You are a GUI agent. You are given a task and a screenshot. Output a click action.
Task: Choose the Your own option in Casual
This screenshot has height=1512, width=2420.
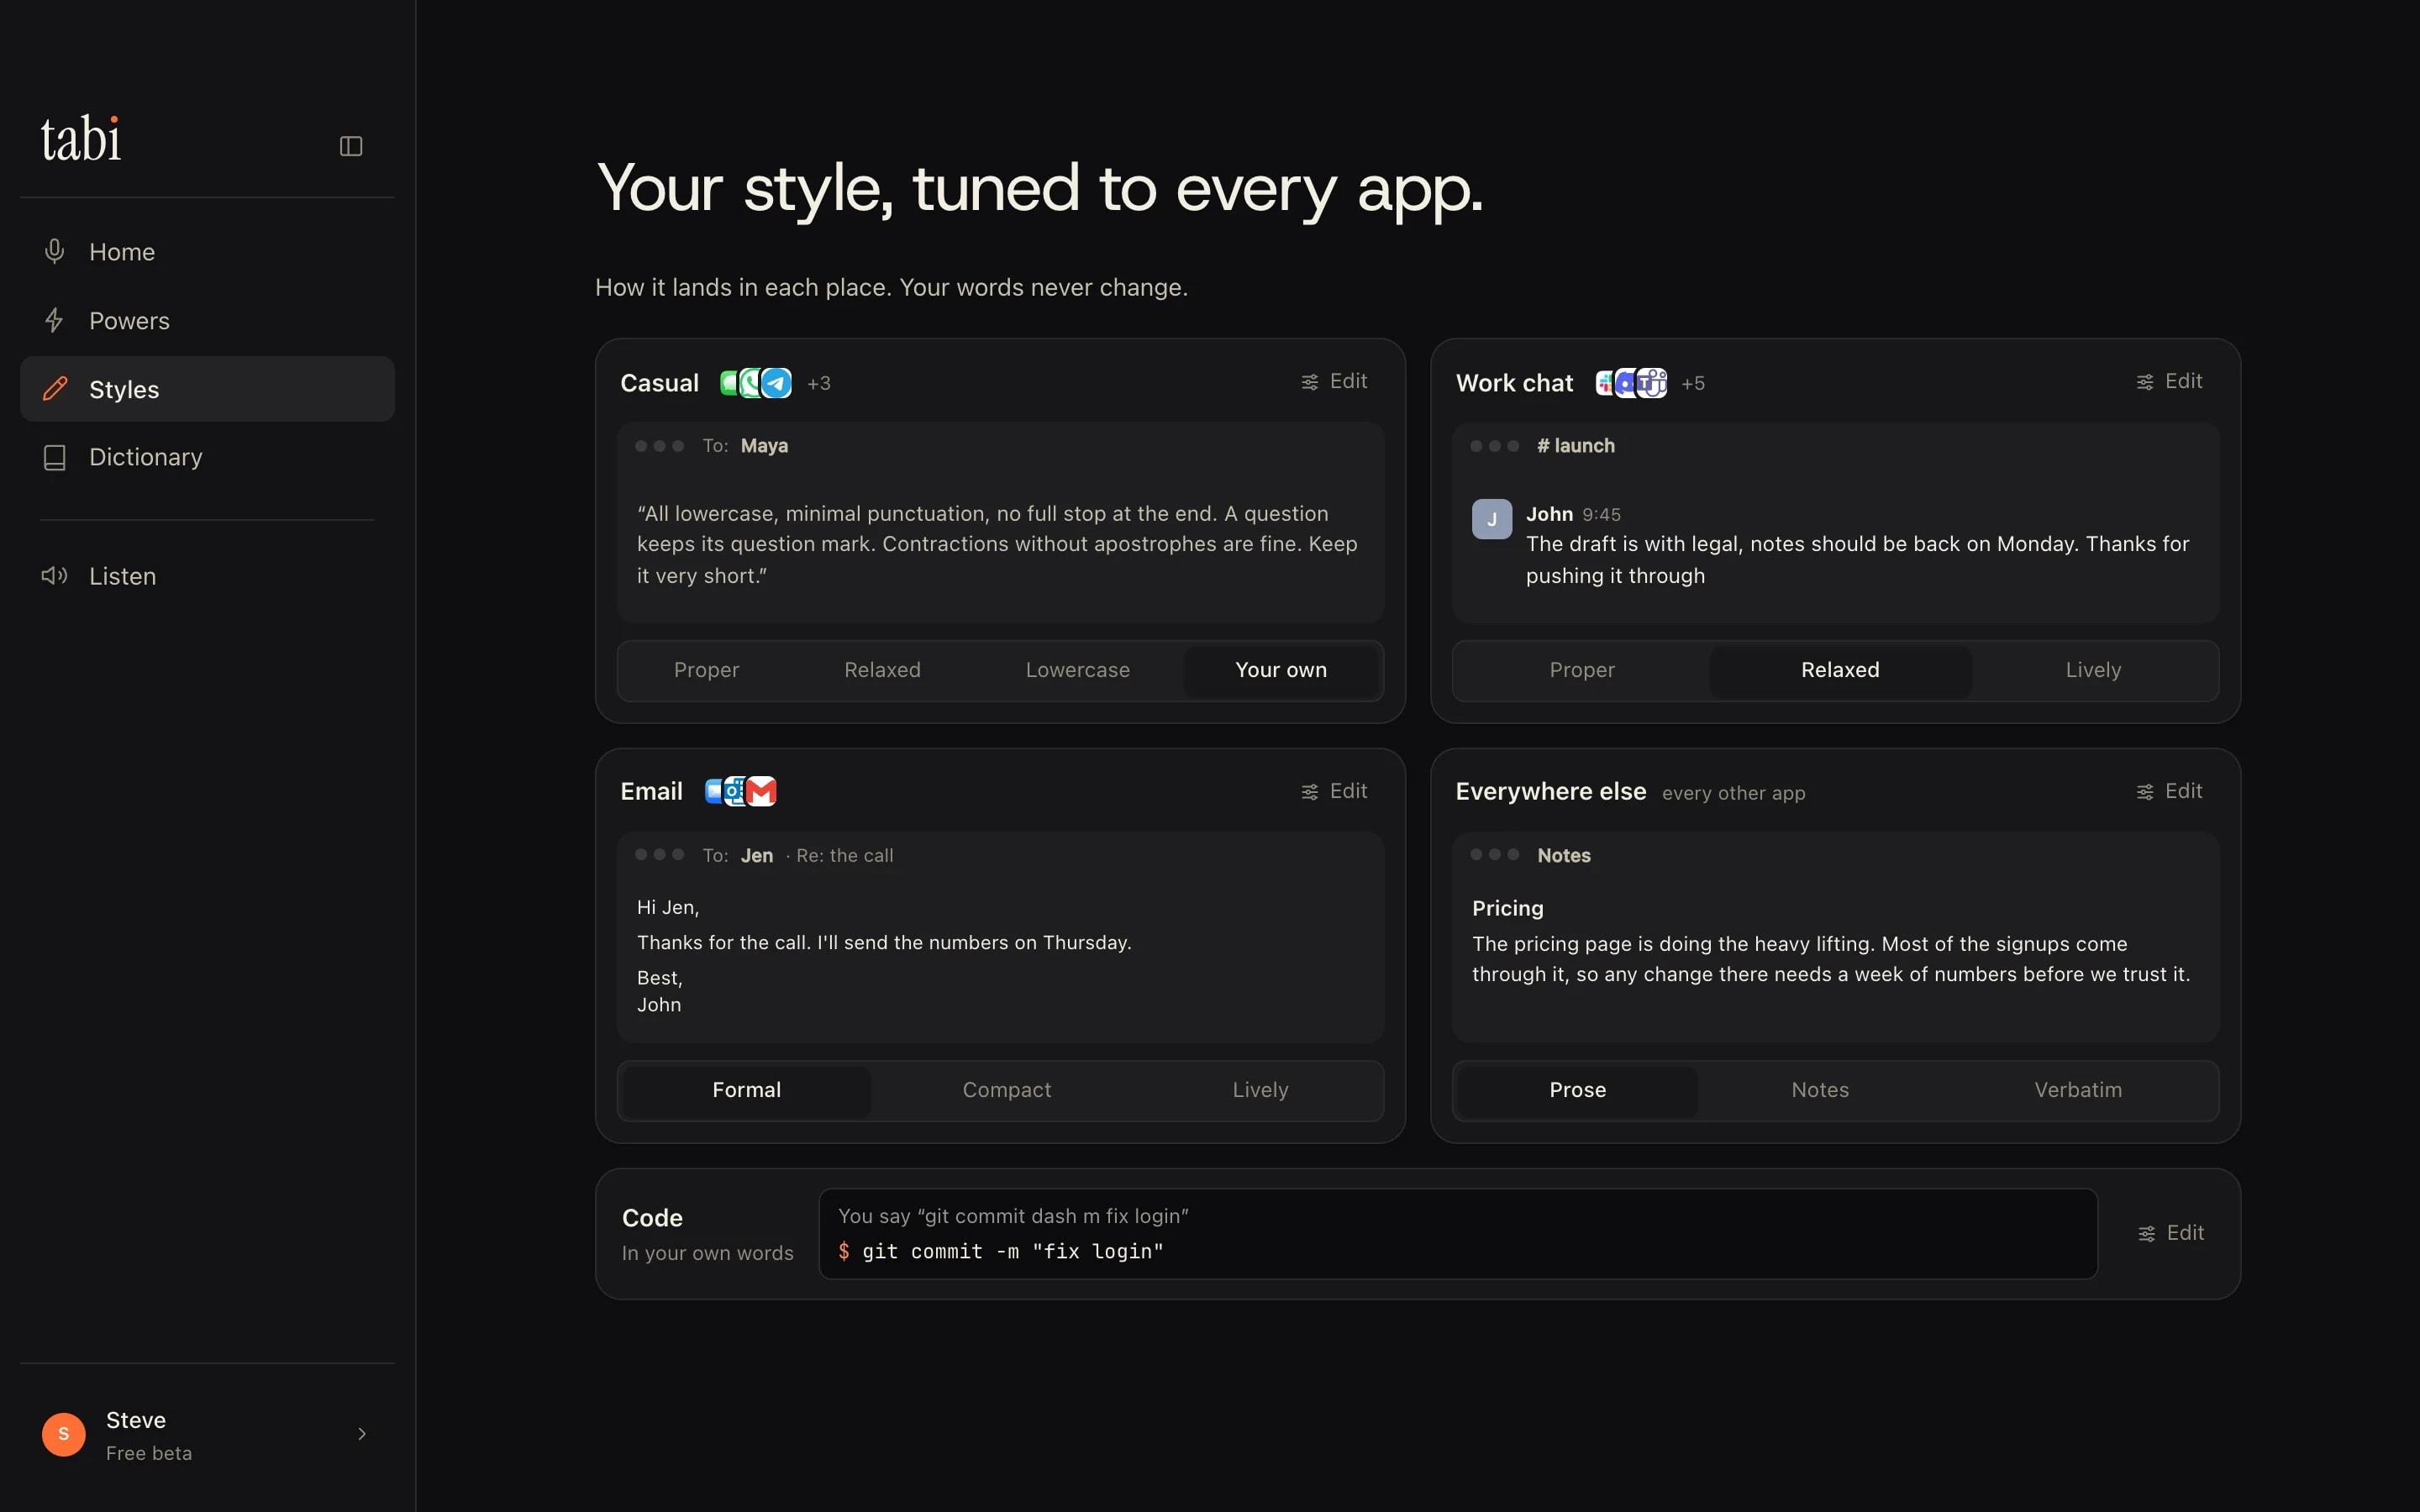[1280, 670]
